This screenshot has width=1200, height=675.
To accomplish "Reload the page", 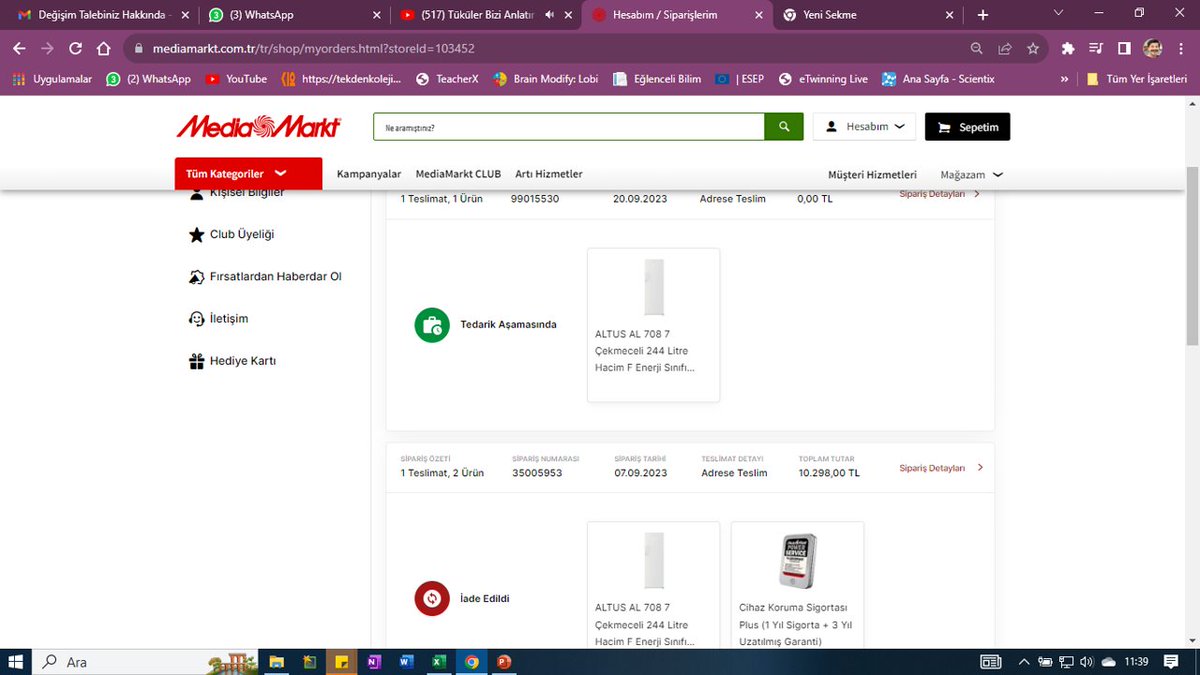I will tap(75, 48).
